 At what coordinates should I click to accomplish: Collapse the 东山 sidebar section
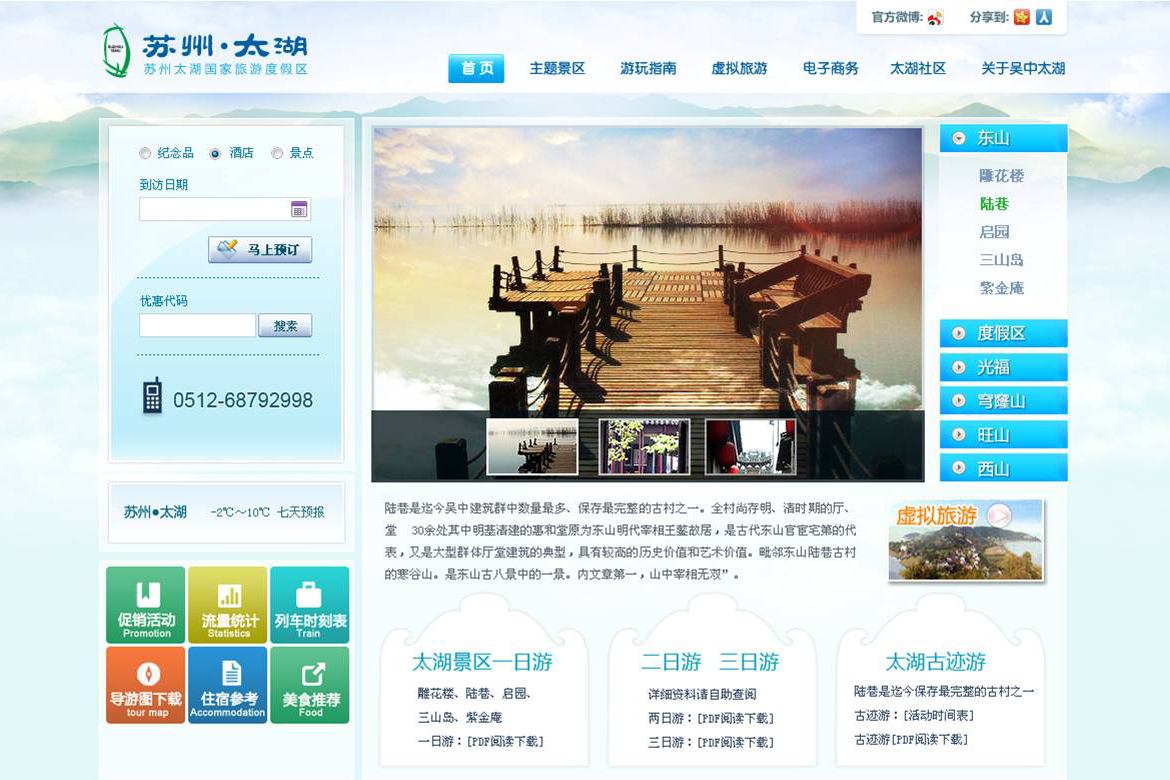pyautogui.click(x=1003, y=139)
